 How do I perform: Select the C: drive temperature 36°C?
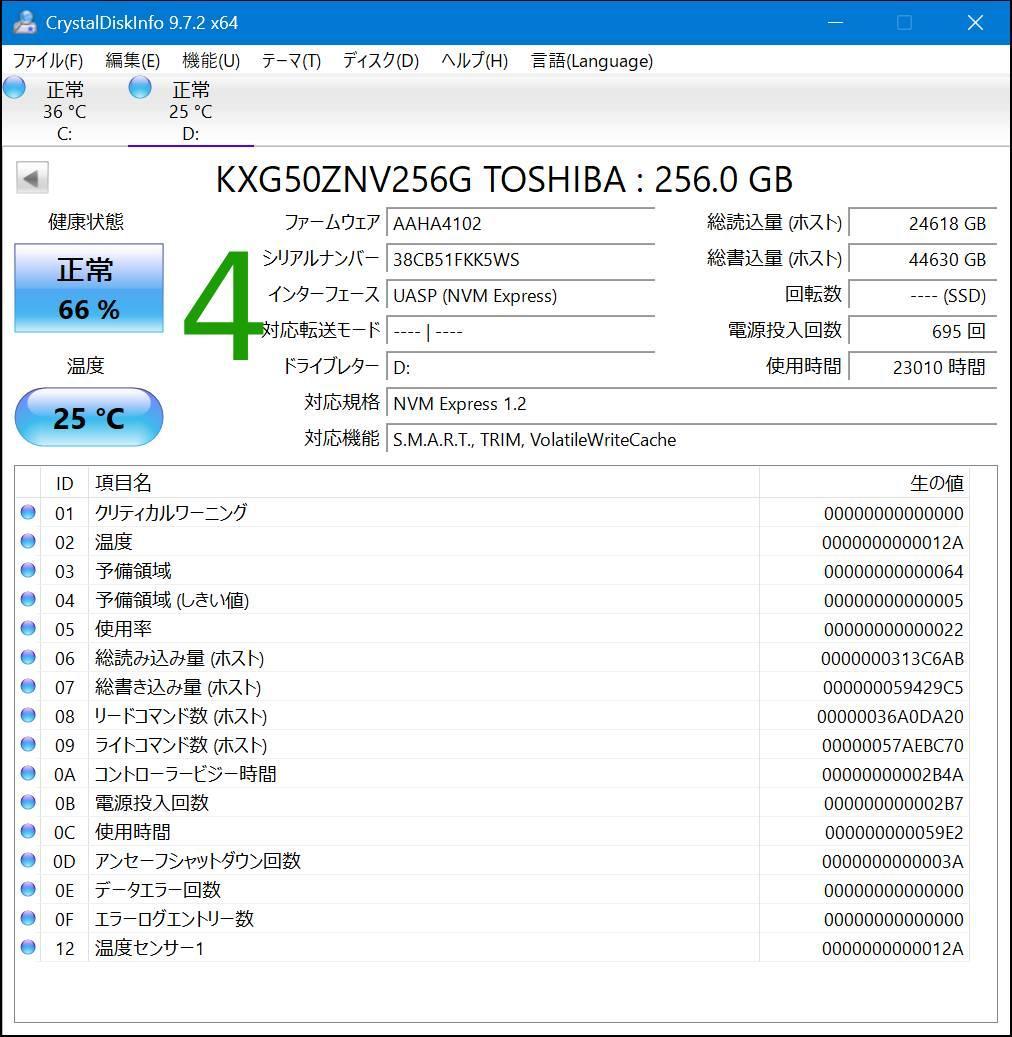pyautogui.click(x=63, y=111)
